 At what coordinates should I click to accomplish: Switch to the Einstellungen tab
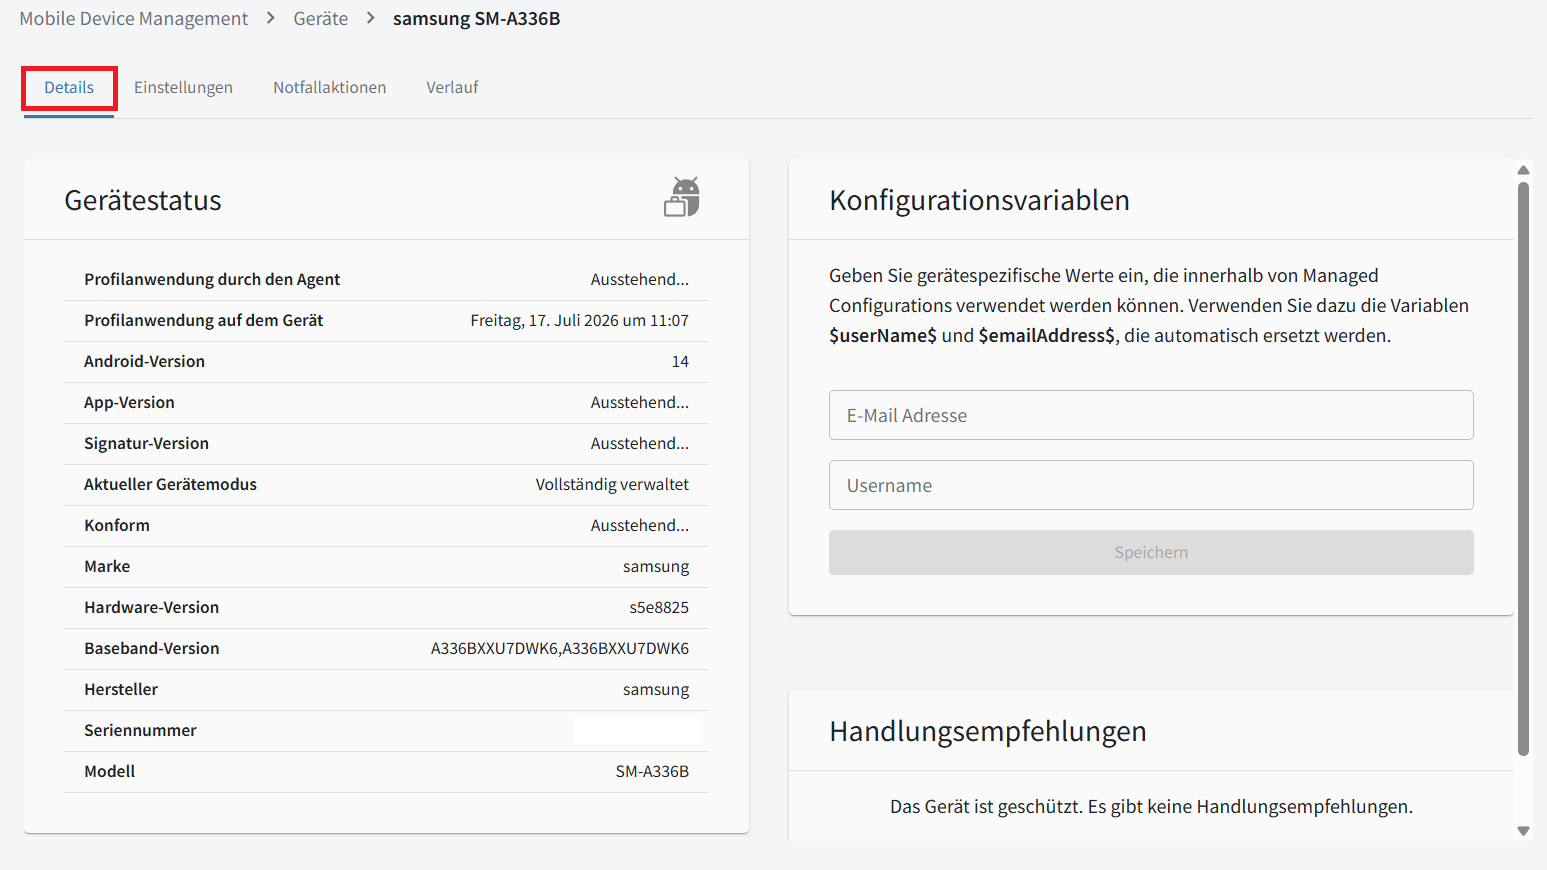pyautogui.click(x=183, y=88)
